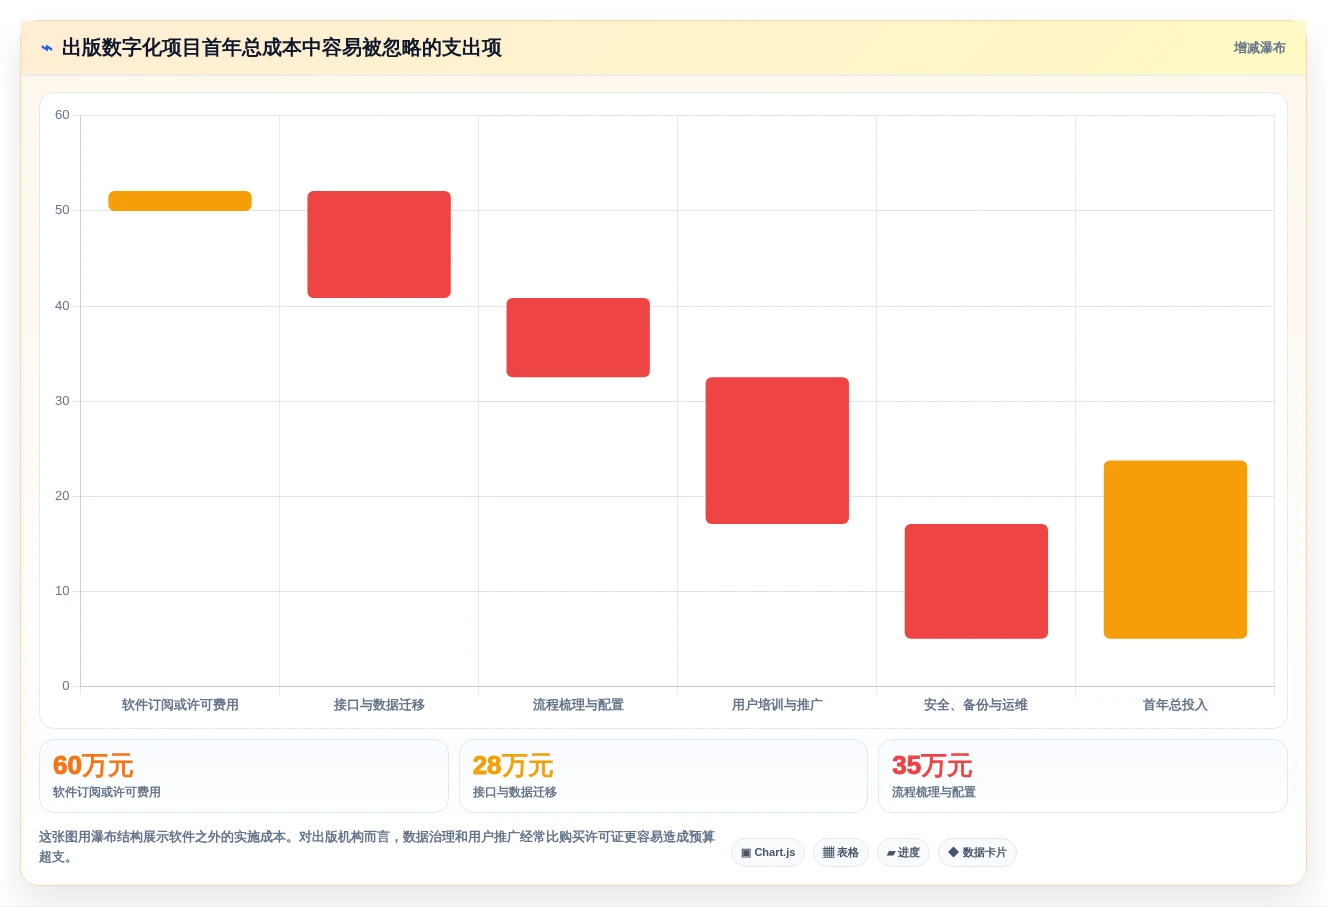Select the orange 软件订阅或许可费用 bar
This screenshot has width=1327, height=907.
pyautogui.click(x=180, y=201)
